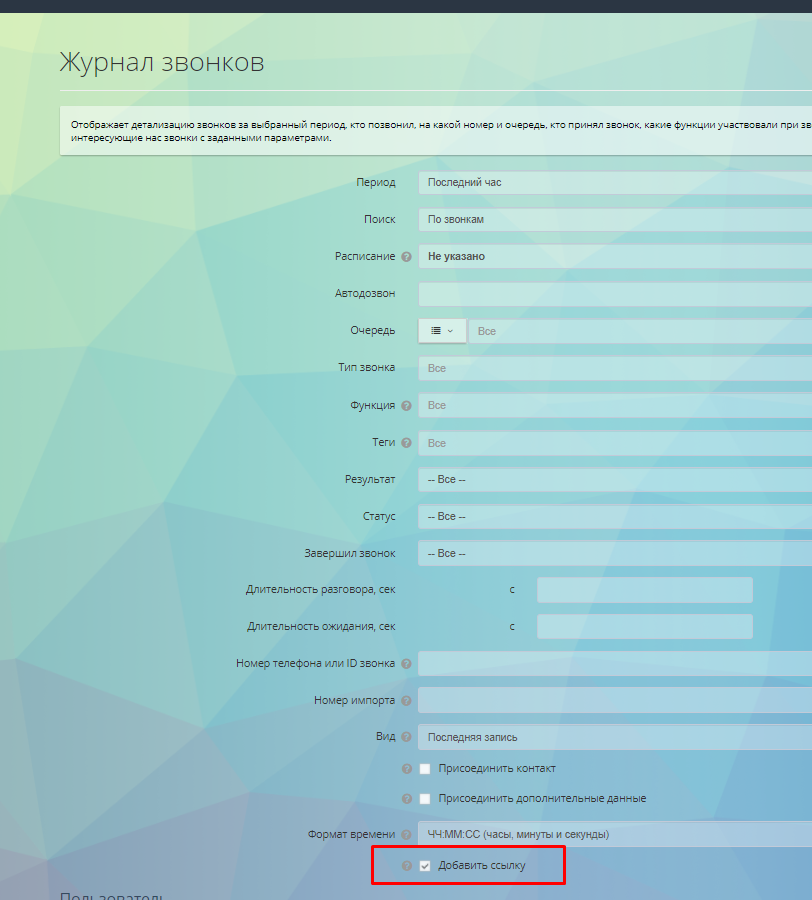Click help icon before Добавить ссылку checkbox

(407, 866)
